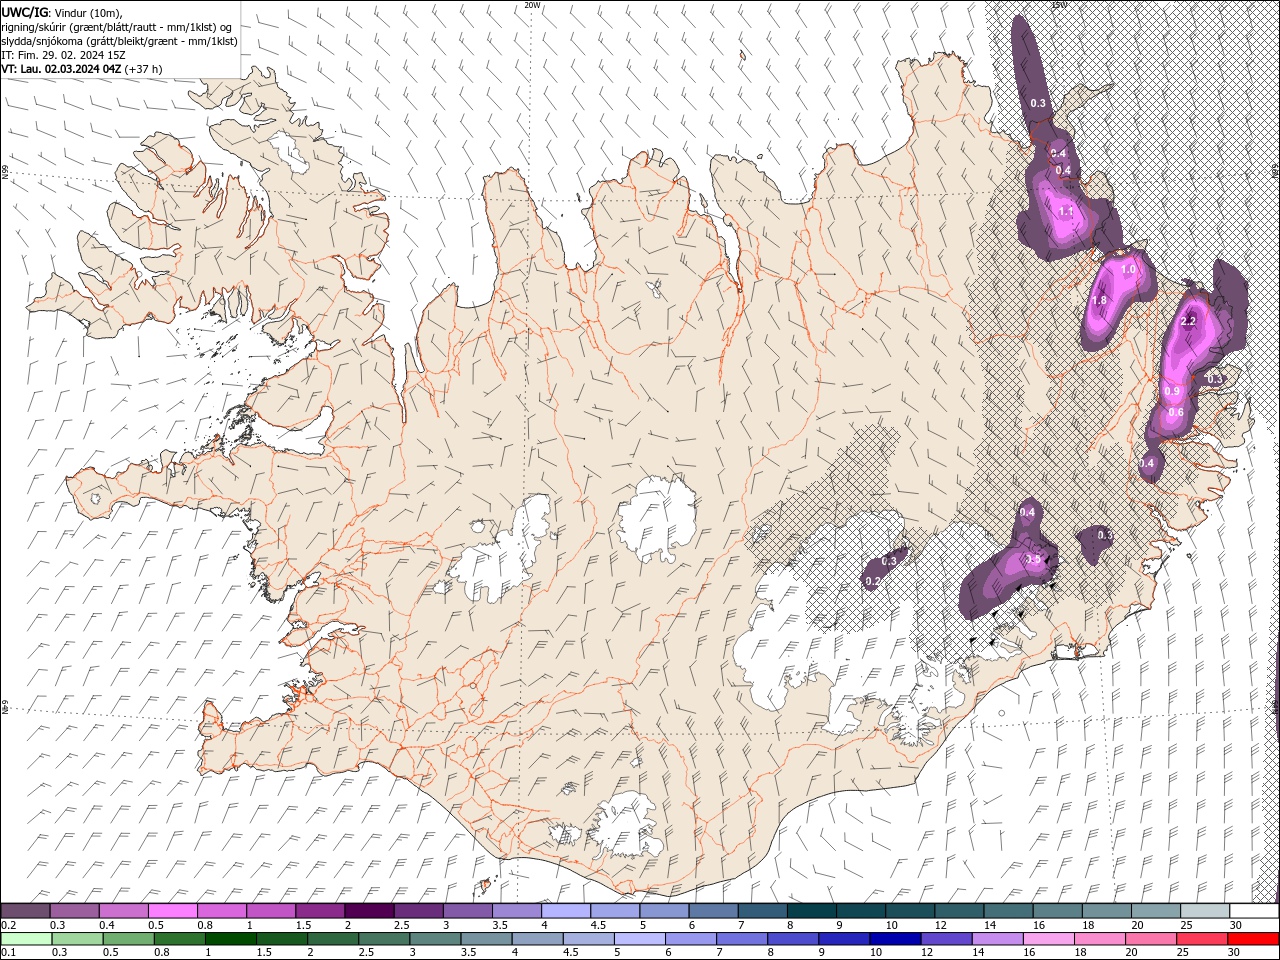Select the 'IT: Fim. 29. 02. 2024 15Z' line

coord(63,55)
